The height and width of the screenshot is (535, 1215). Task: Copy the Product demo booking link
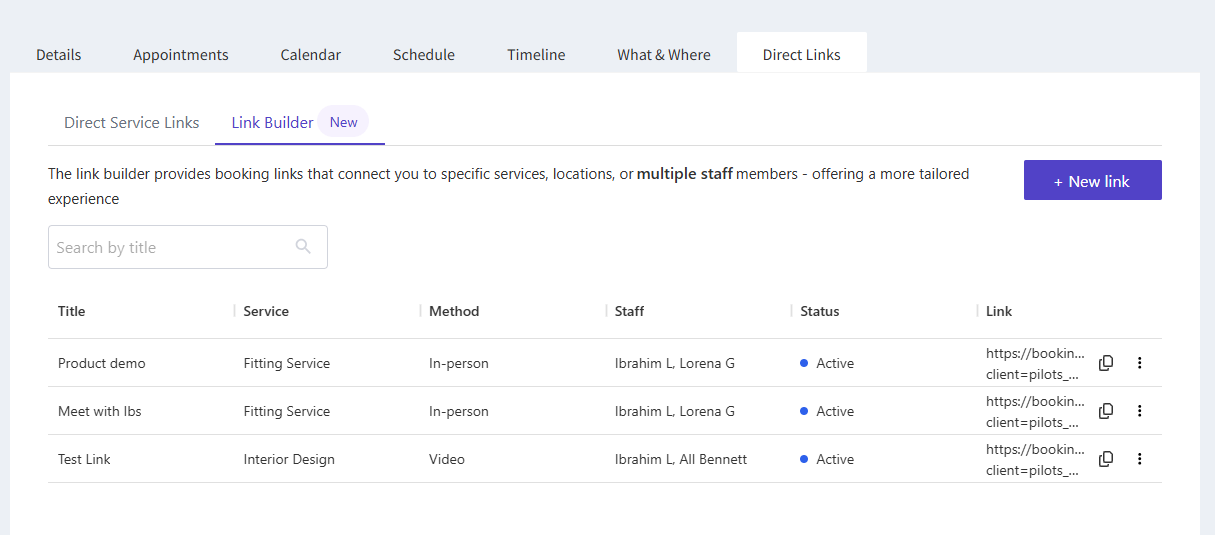pyautogui.click(x=1106, y=363)
